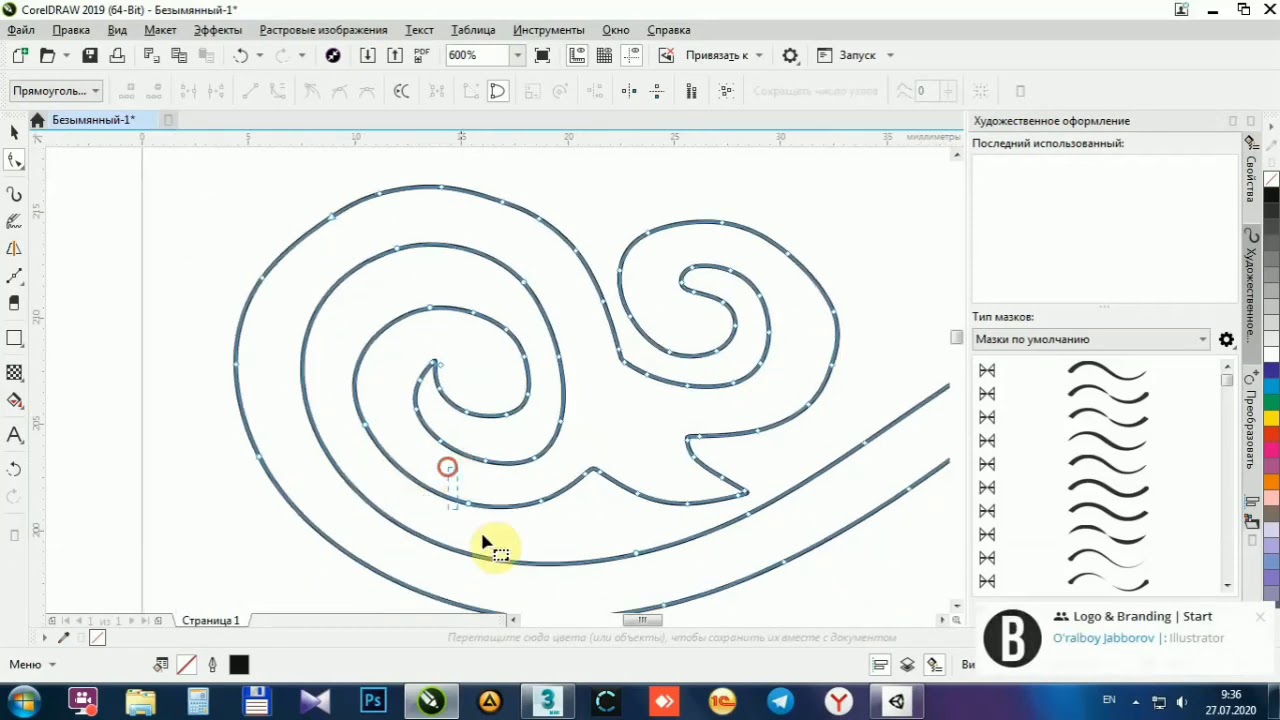The width and height of the screenshot is (1280, 720).
Task: Click the Print icon in toolbar
Action: click(x=117, y=56)
